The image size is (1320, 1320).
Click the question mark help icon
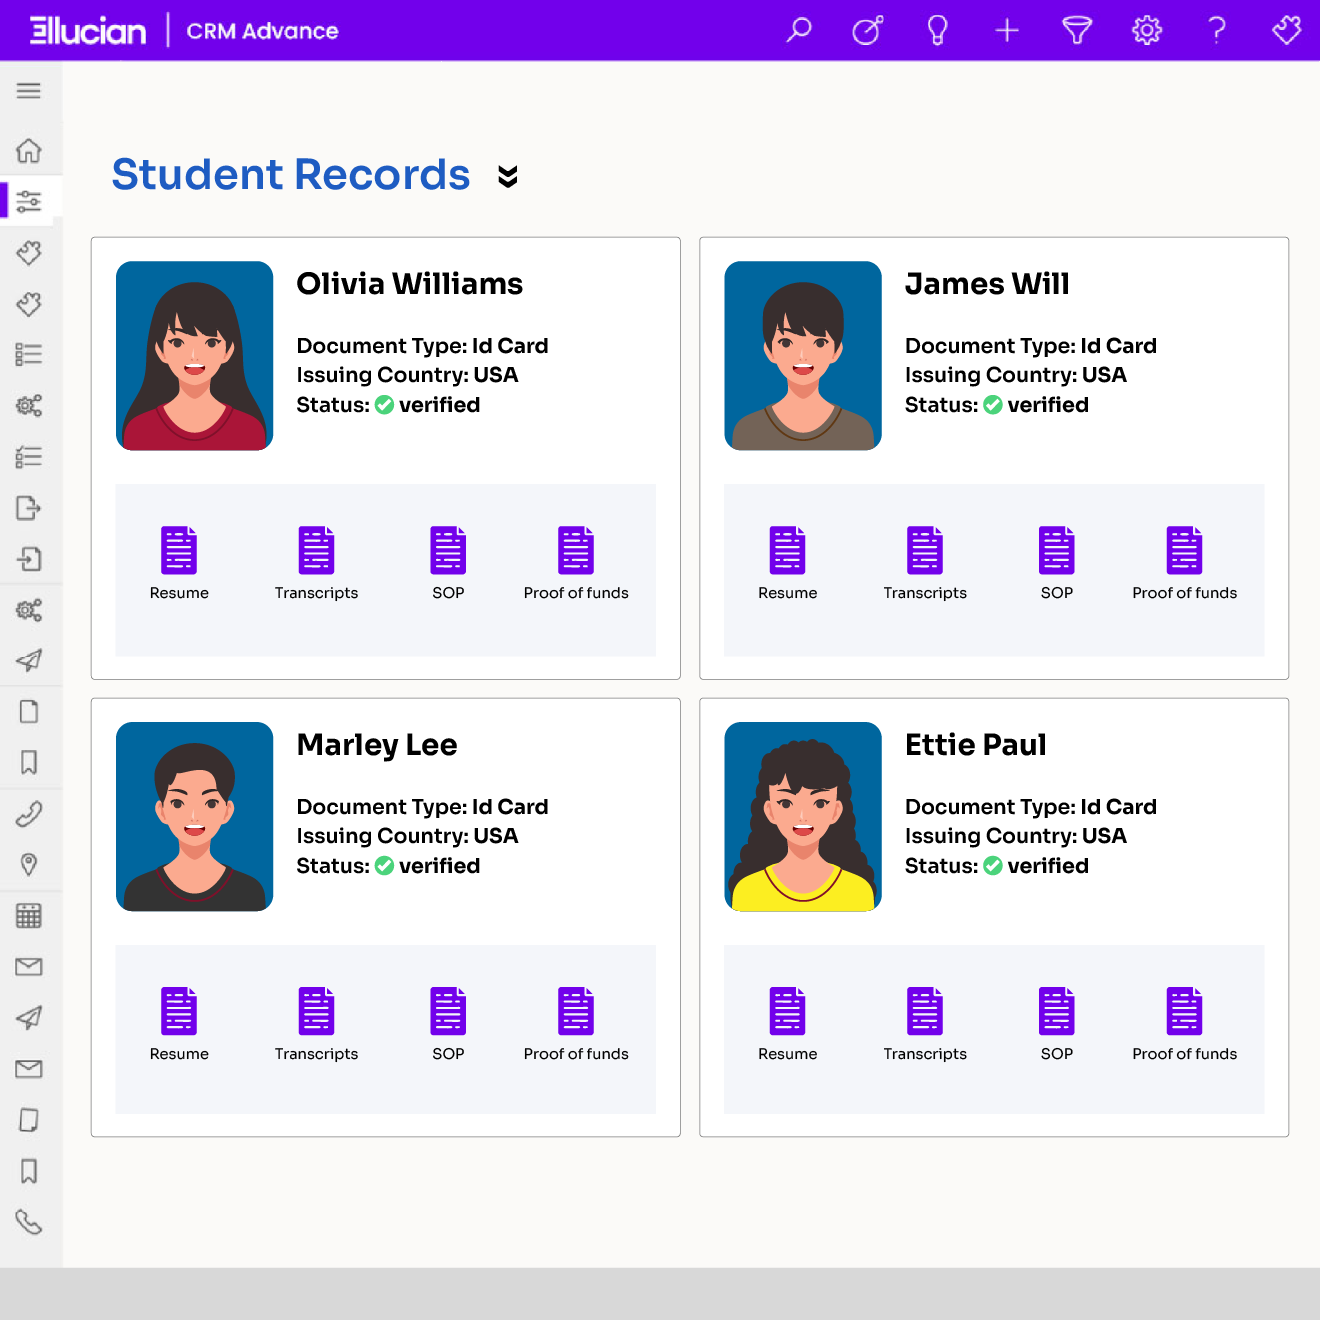pos(1217,30)
